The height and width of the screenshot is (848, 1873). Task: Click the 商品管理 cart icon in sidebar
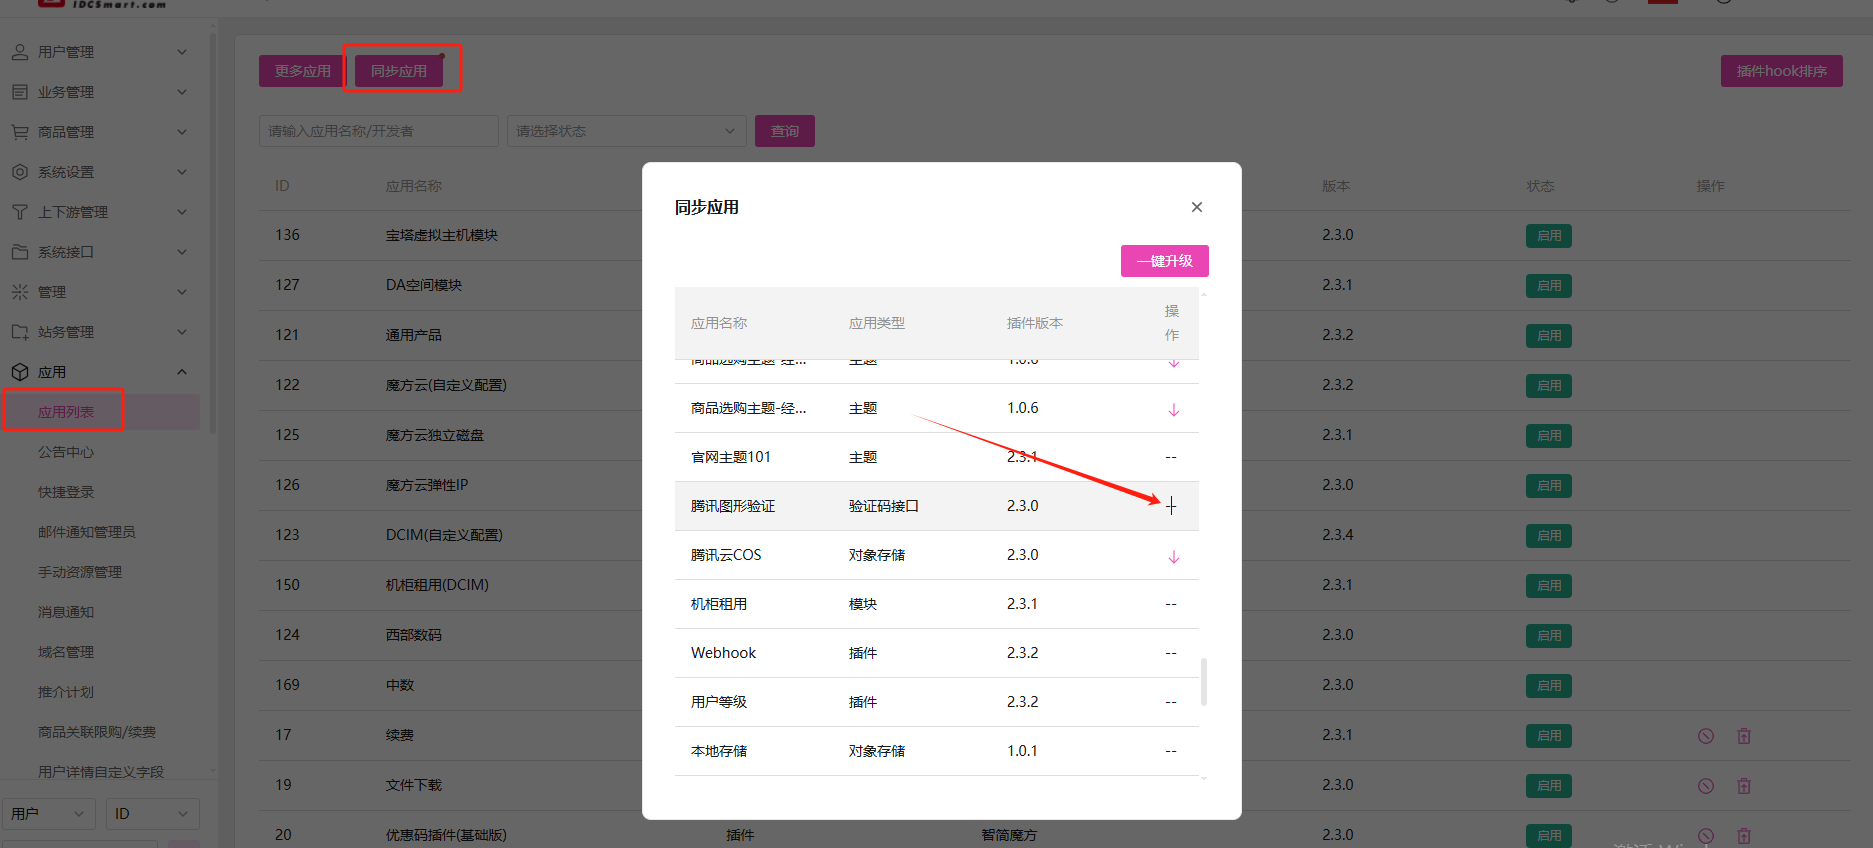pyautogui.click(x=20, y=132)
